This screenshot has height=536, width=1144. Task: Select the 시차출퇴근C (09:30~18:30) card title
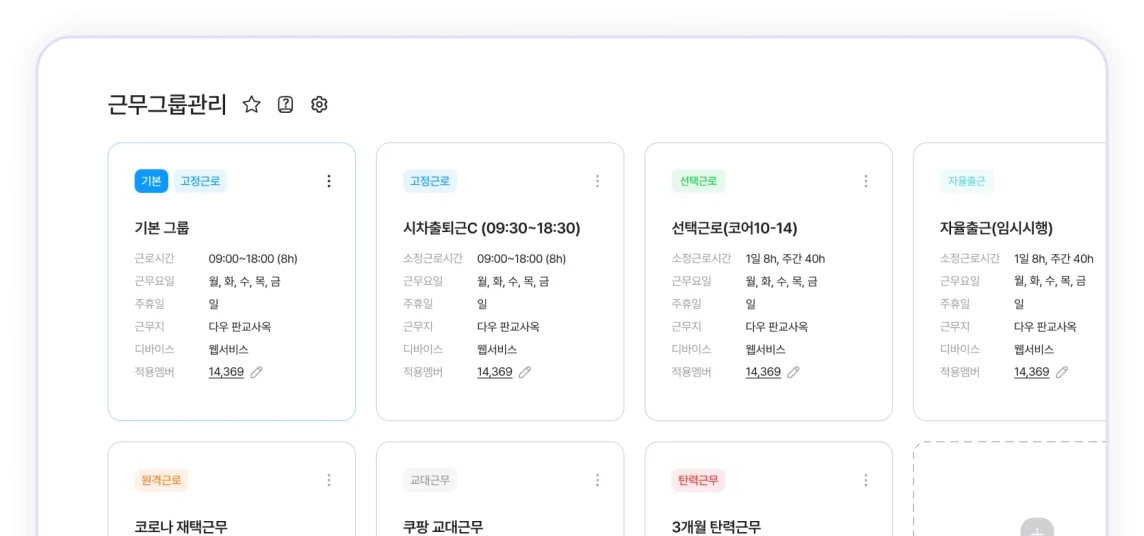point(492,228)
